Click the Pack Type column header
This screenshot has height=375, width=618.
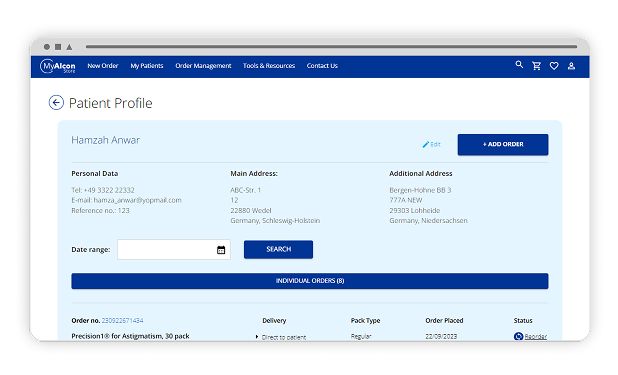365,321
